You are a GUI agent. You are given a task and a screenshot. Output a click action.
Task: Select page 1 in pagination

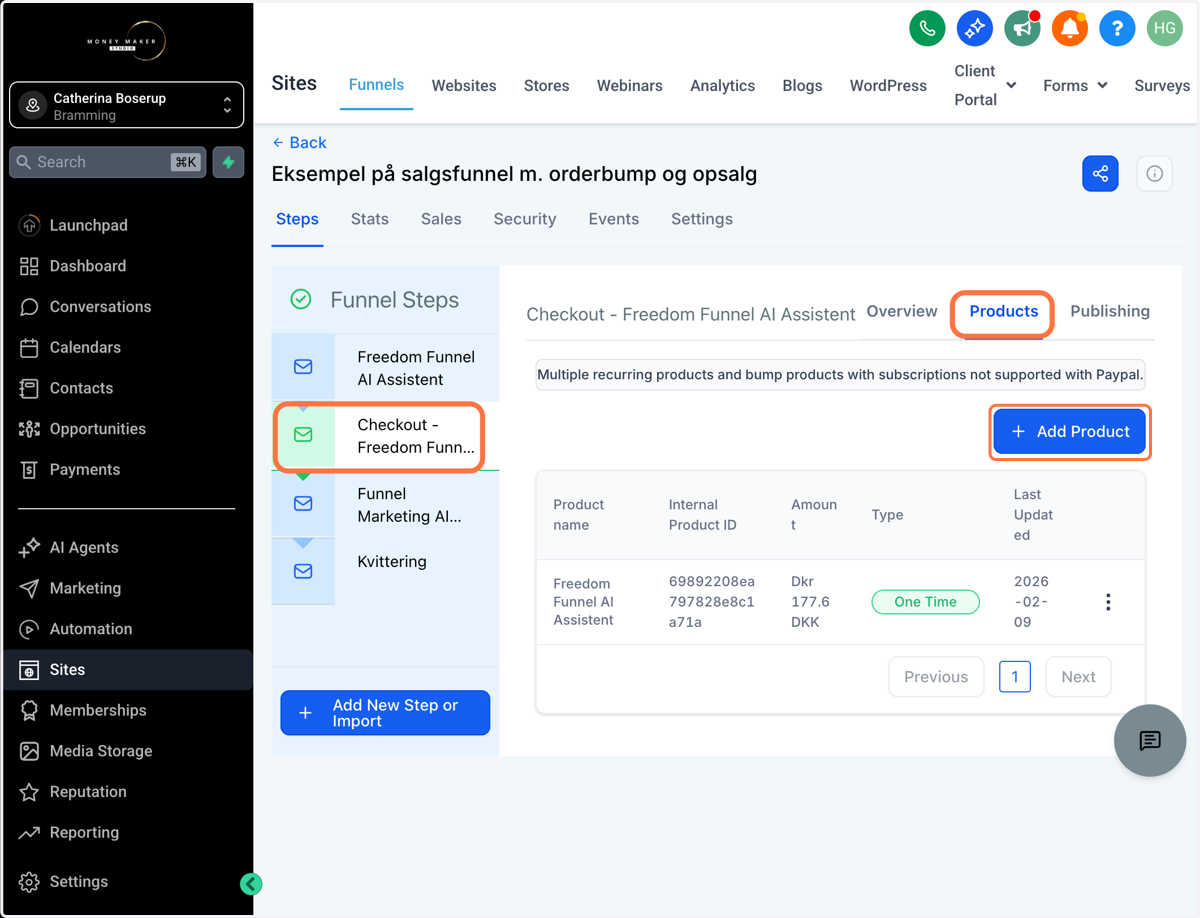point(1015,677)
